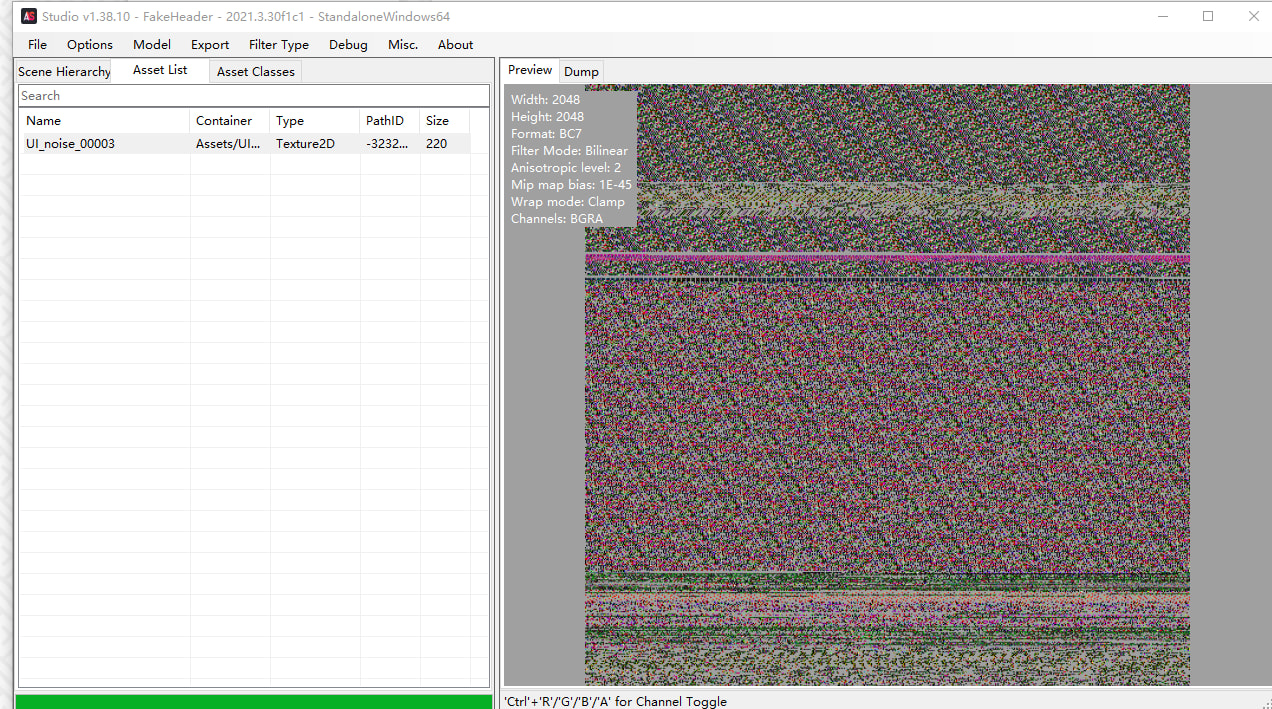Image resolution: width=1272 pixels, height=709 pixels.
Task: Expand the Filter Type menu
Action: click(x=279, y=44)
